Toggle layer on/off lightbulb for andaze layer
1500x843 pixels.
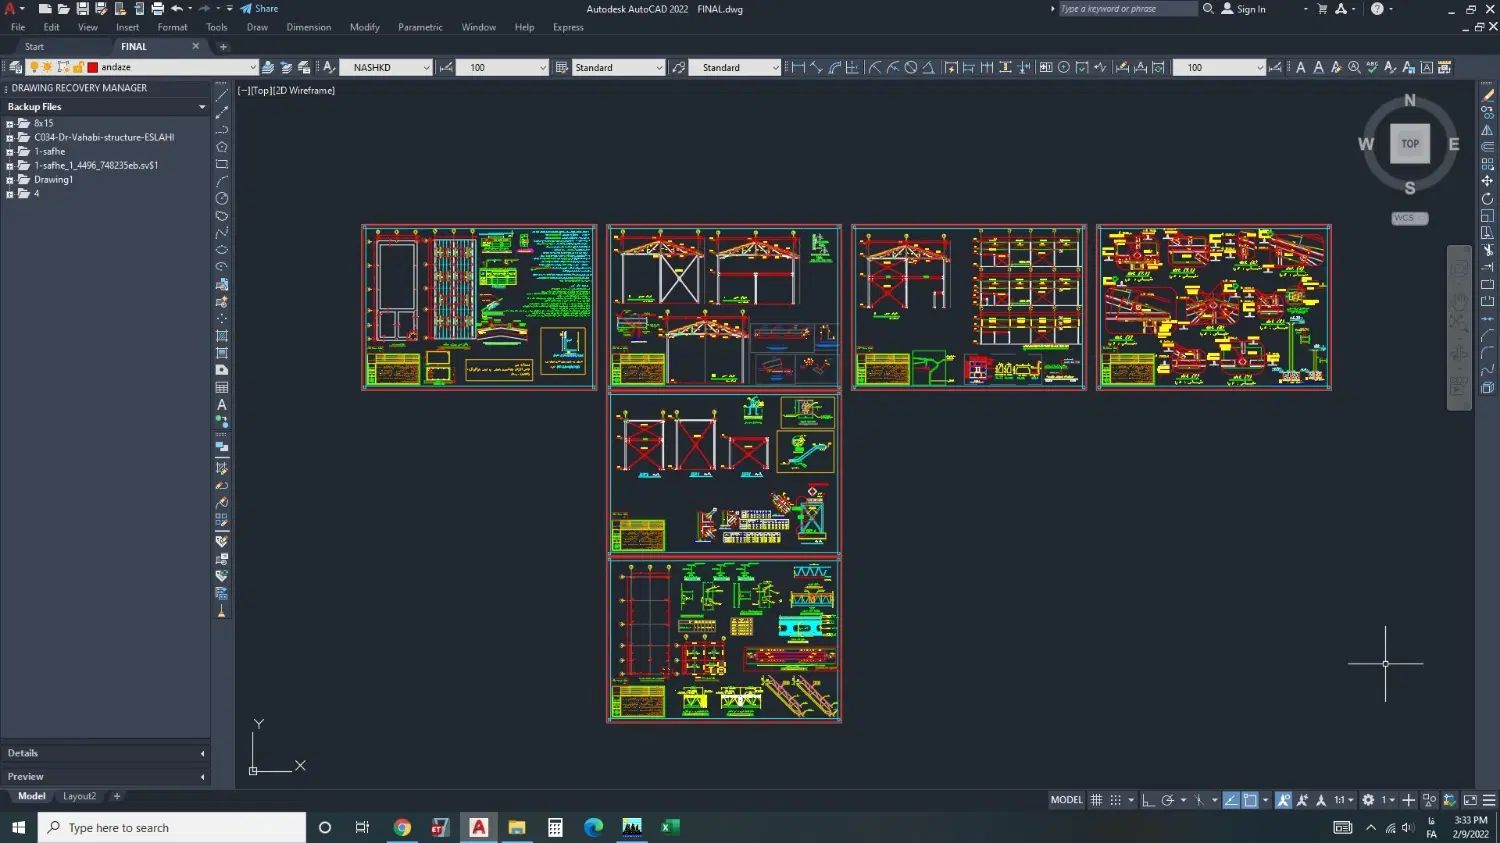33,67
